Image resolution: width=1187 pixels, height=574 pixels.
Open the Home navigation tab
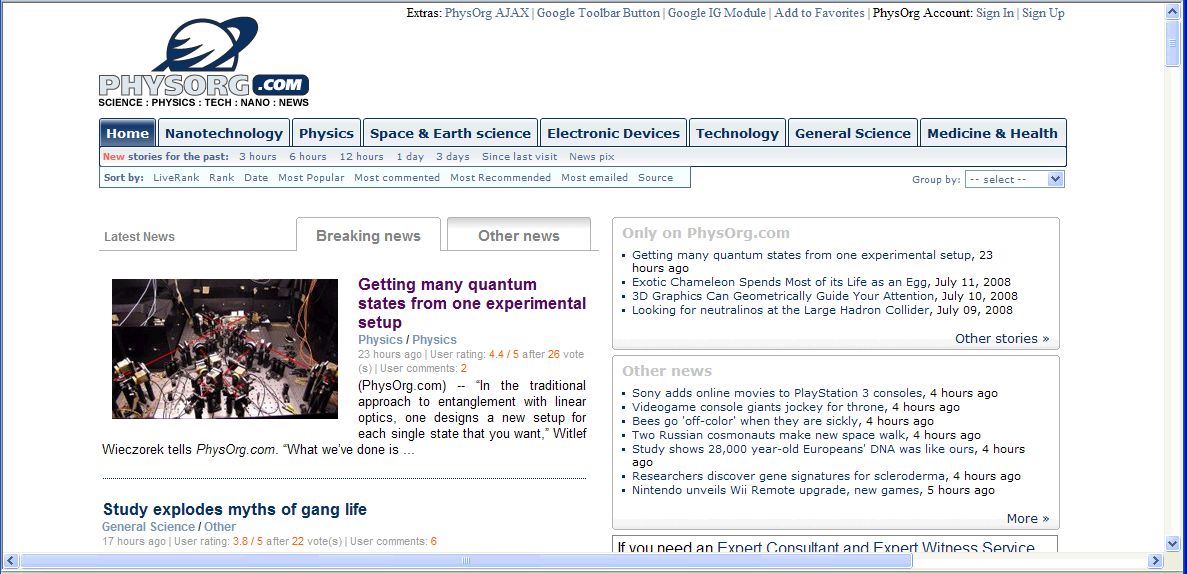127,133
